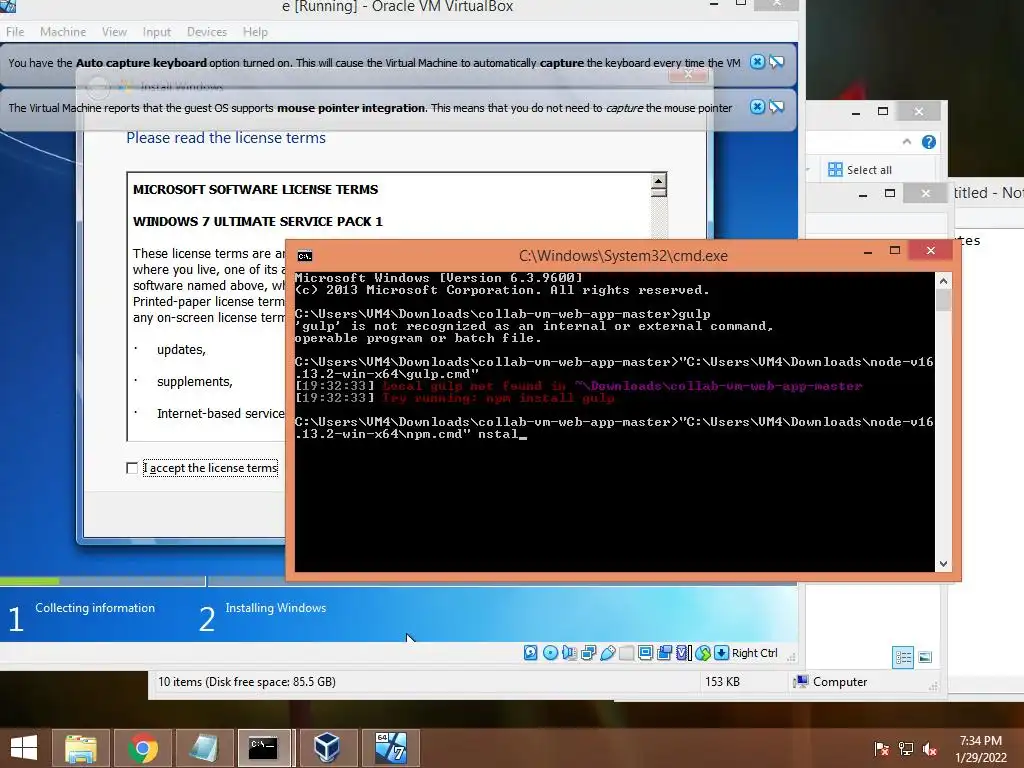Click the cmd.exe window title icon
Image resolution: width=1024 pixels, height=768 pixels.
[305, 255]
